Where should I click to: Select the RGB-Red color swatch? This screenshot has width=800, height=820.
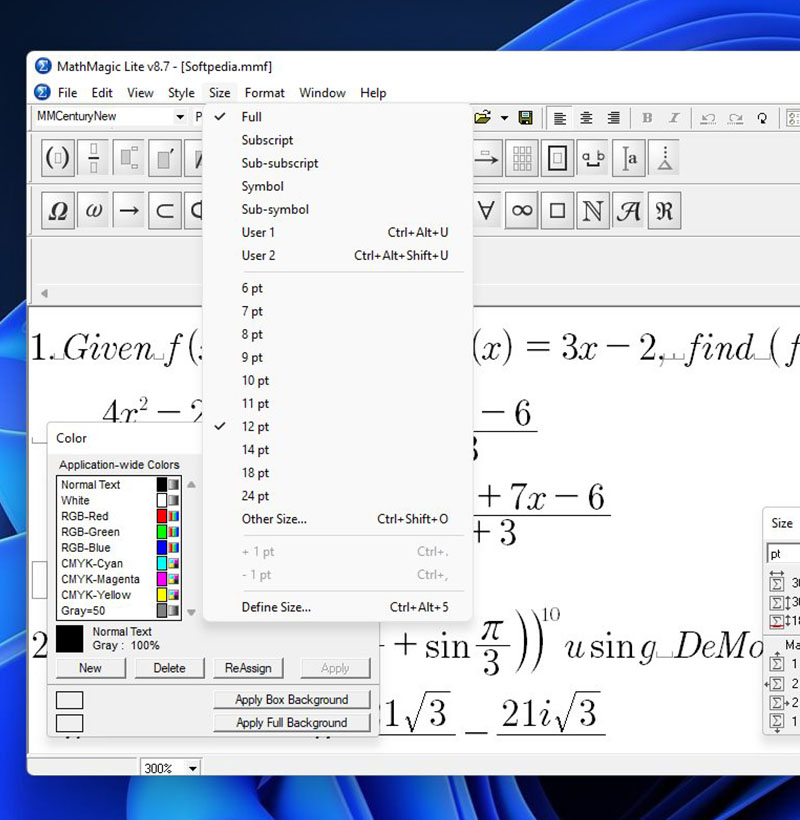pos(161,516)
